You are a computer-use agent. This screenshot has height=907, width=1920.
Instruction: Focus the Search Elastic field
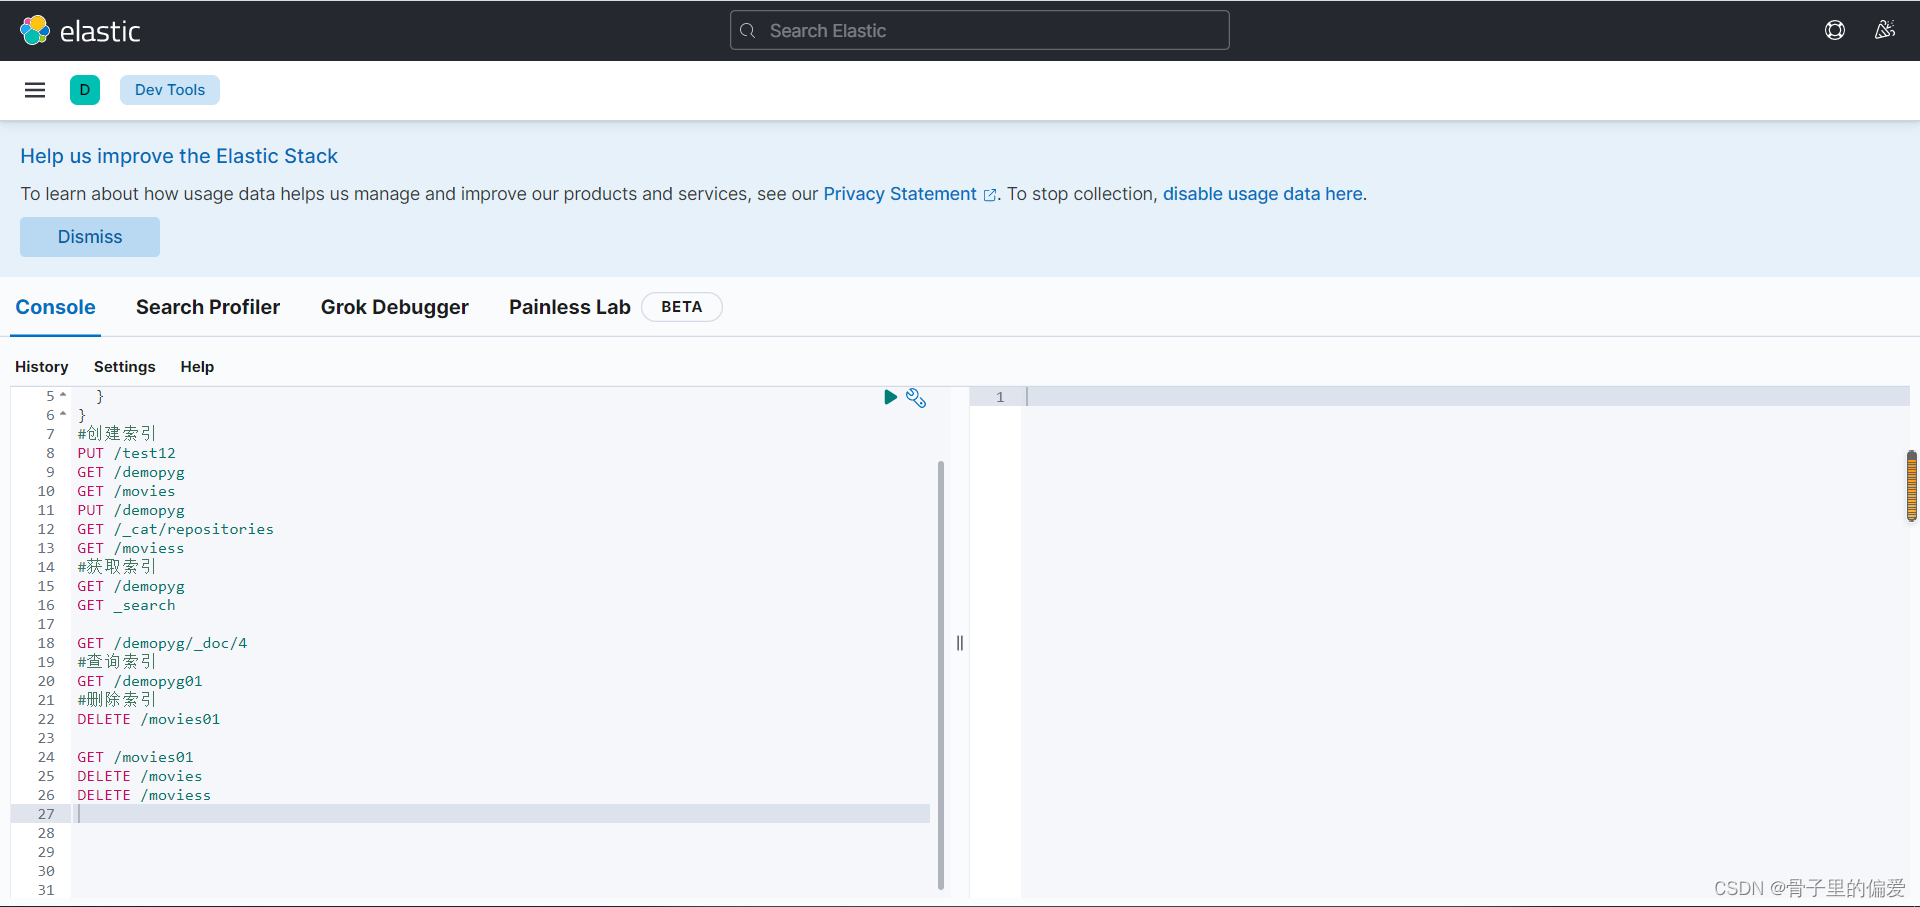pos(980,30)
